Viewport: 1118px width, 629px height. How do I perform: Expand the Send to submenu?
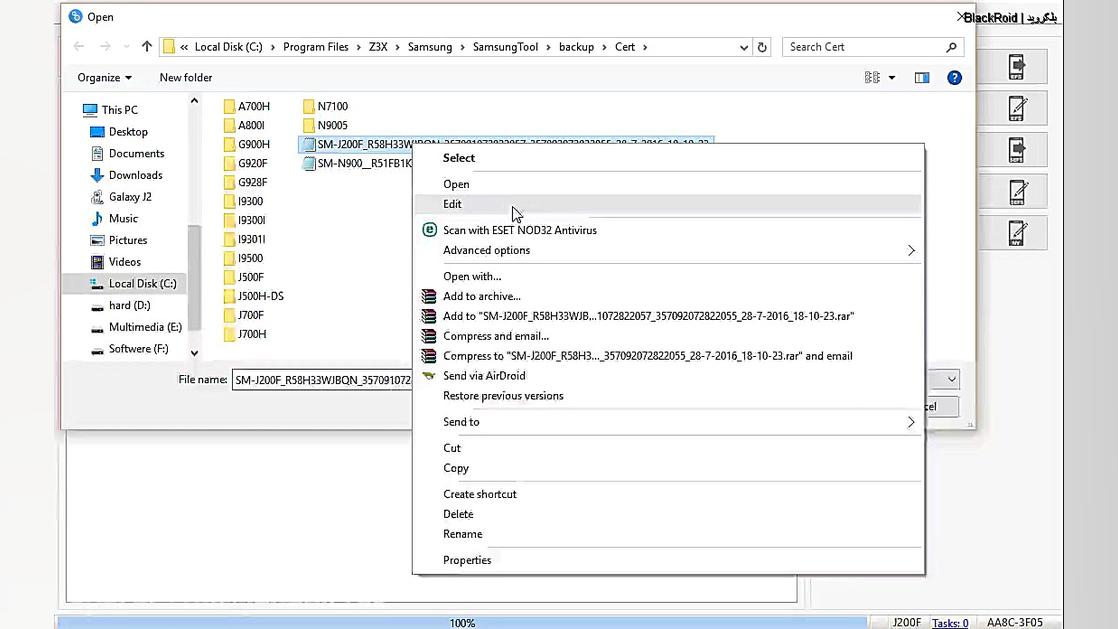coord(910,422)
